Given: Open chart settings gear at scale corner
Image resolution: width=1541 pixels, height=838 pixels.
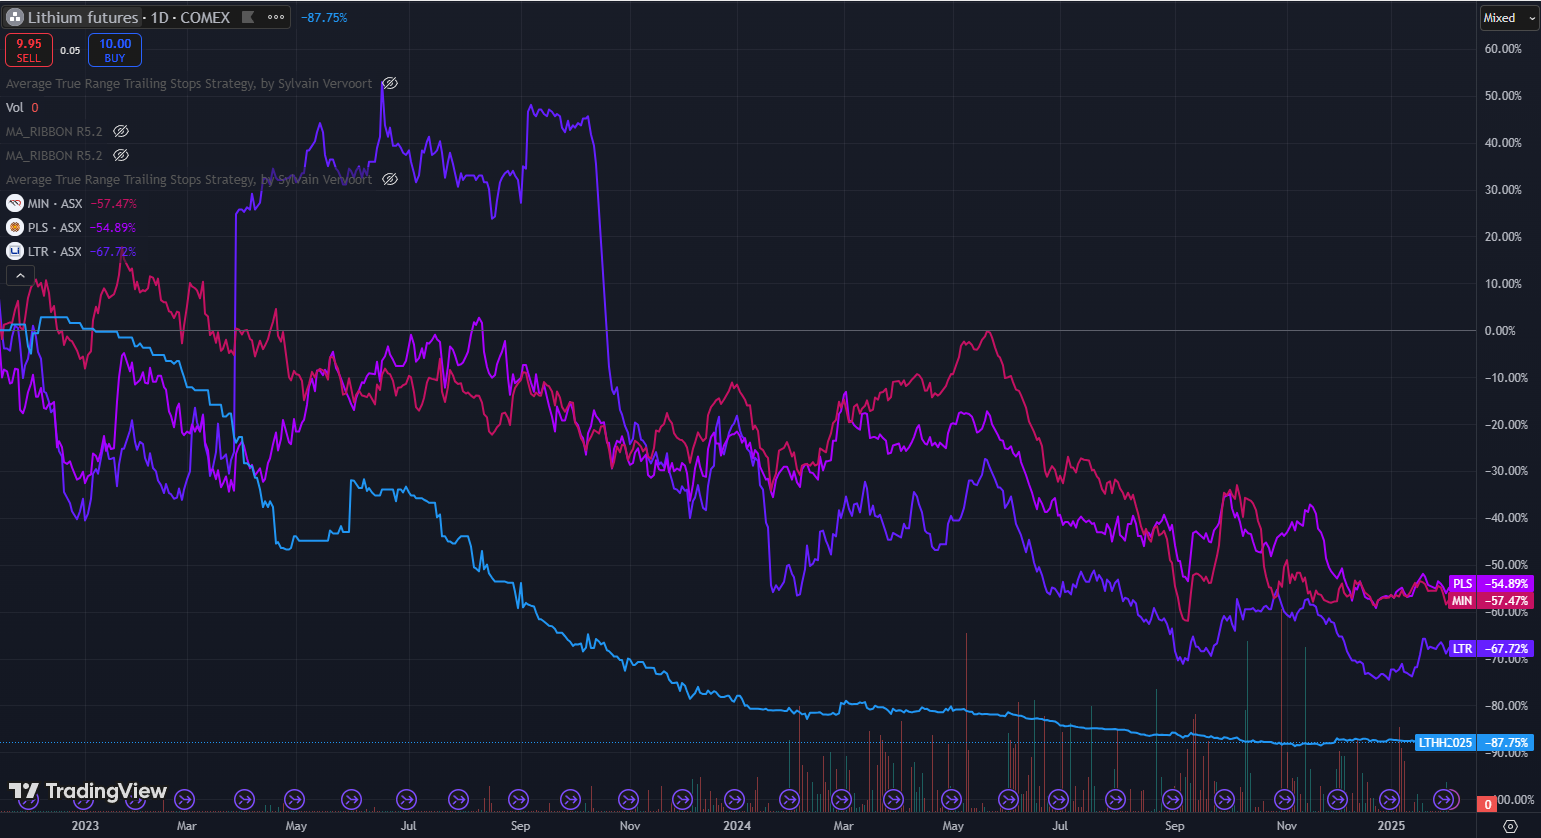Looking at the screenshot, I should 1510,826.
